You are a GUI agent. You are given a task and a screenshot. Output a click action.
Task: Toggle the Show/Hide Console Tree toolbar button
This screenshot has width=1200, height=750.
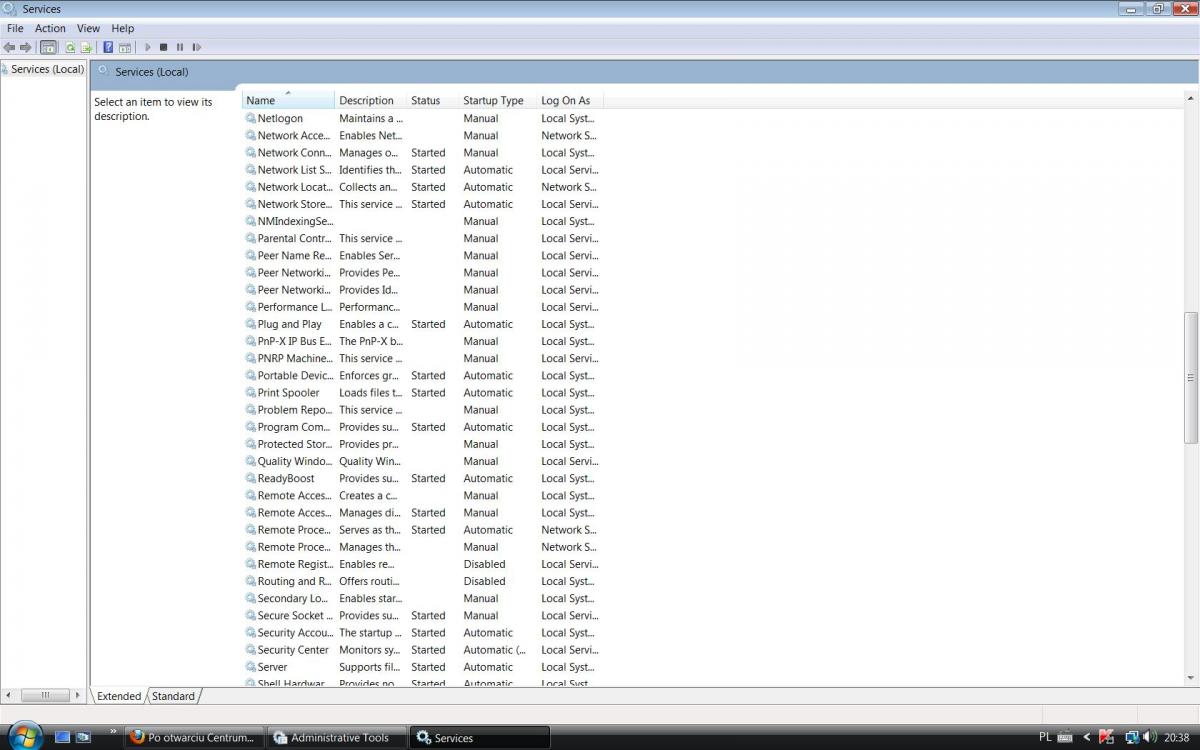(48, 47)
